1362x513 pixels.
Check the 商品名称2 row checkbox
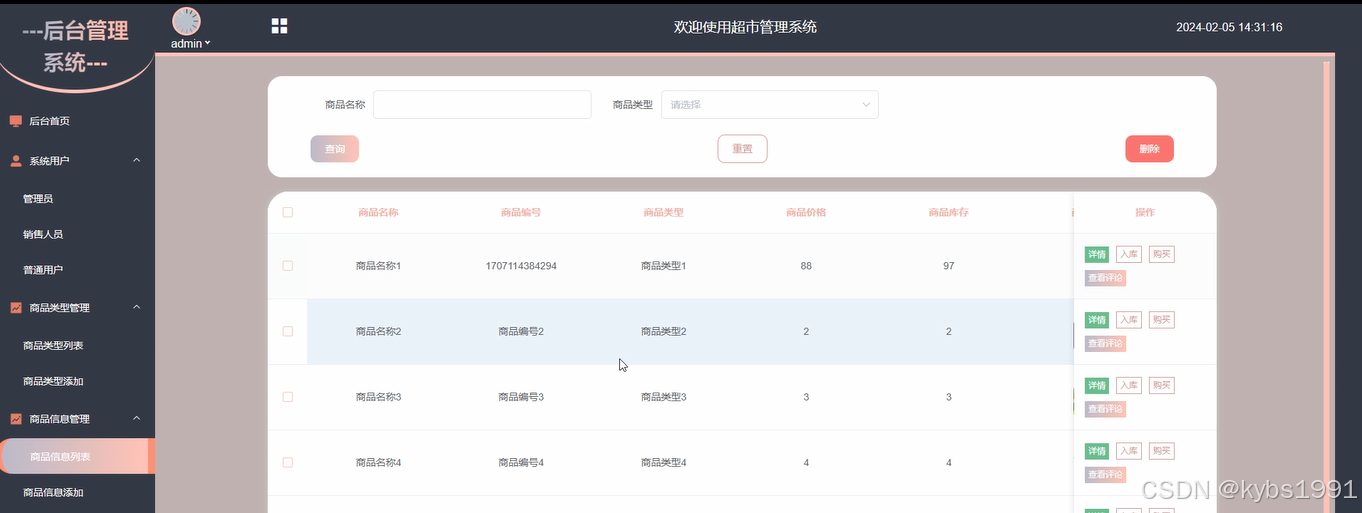[288, 331]
